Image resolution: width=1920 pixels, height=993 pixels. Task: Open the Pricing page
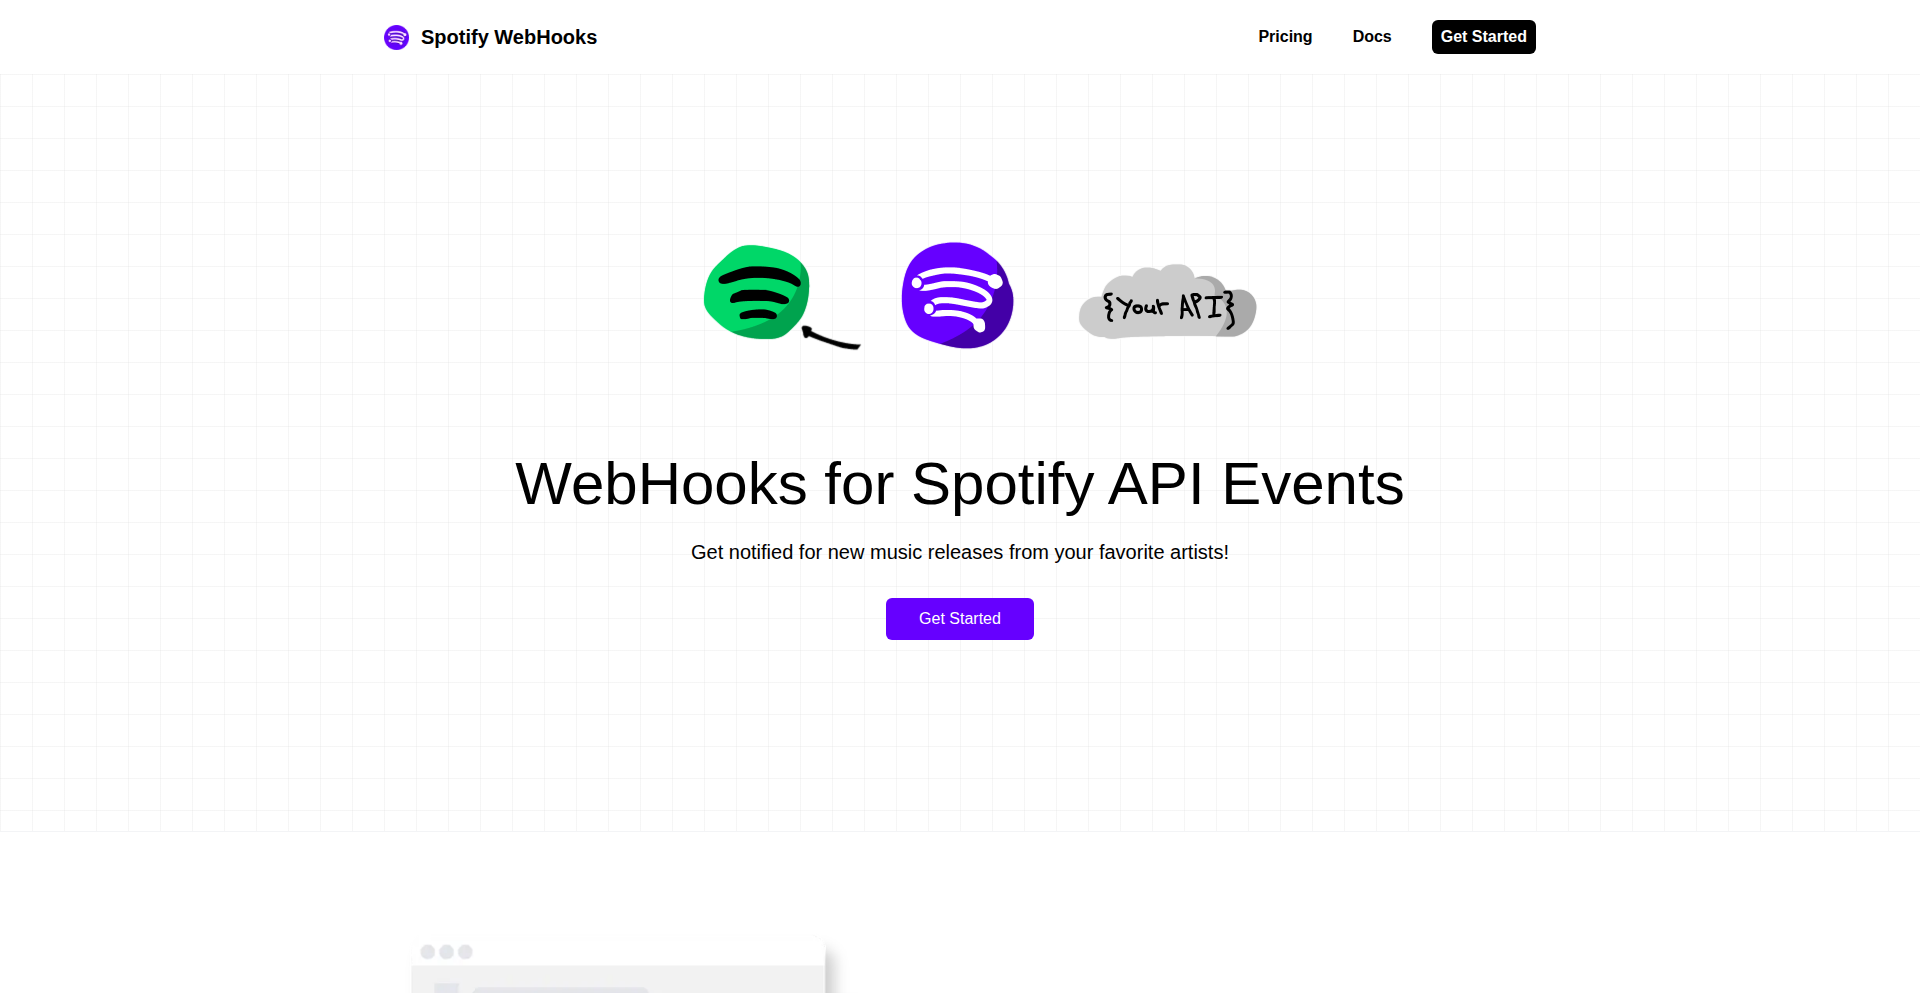(1285, 37)
